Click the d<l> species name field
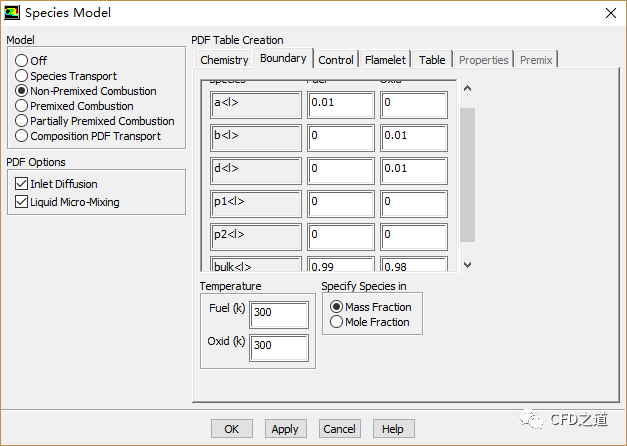The height and width of the screenshot is (446, 627). coord(256,171)
